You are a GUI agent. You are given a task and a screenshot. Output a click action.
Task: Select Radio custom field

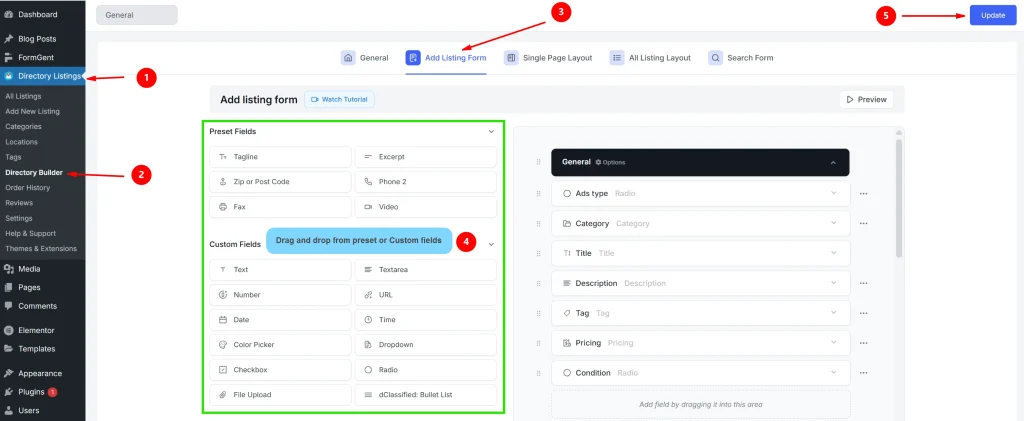pos(425,369)
